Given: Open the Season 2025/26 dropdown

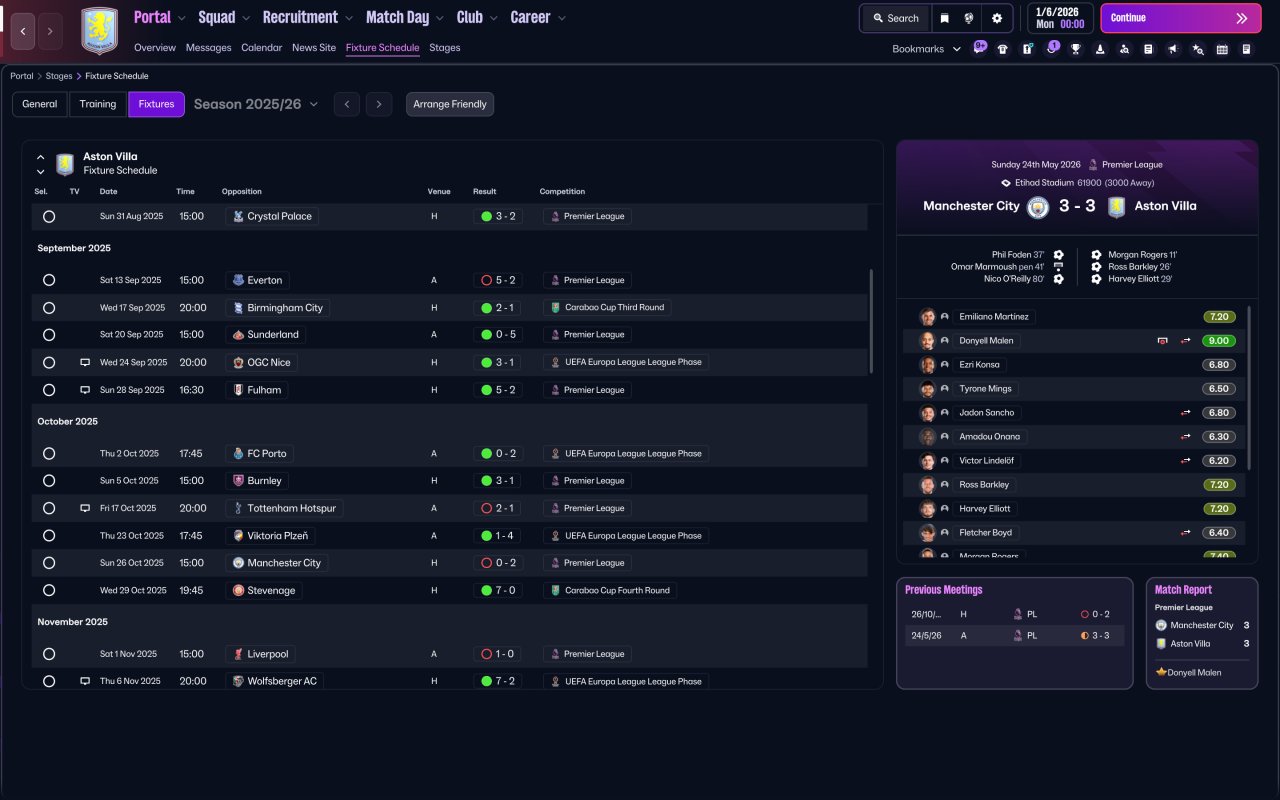Looking at the screenshot, I should coord(256,104).
